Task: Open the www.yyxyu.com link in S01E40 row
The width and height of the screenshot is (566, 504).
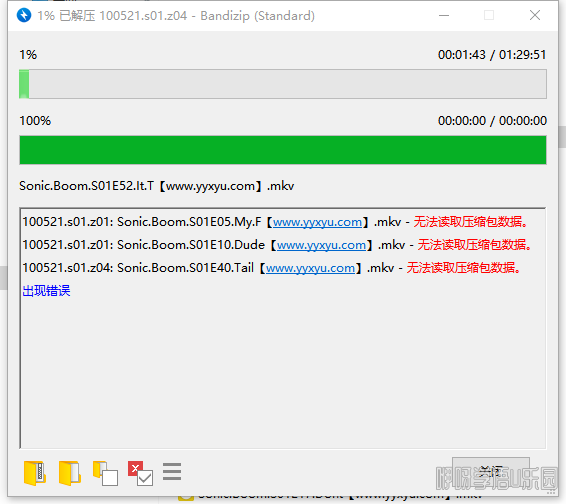Action: point(310,268)
